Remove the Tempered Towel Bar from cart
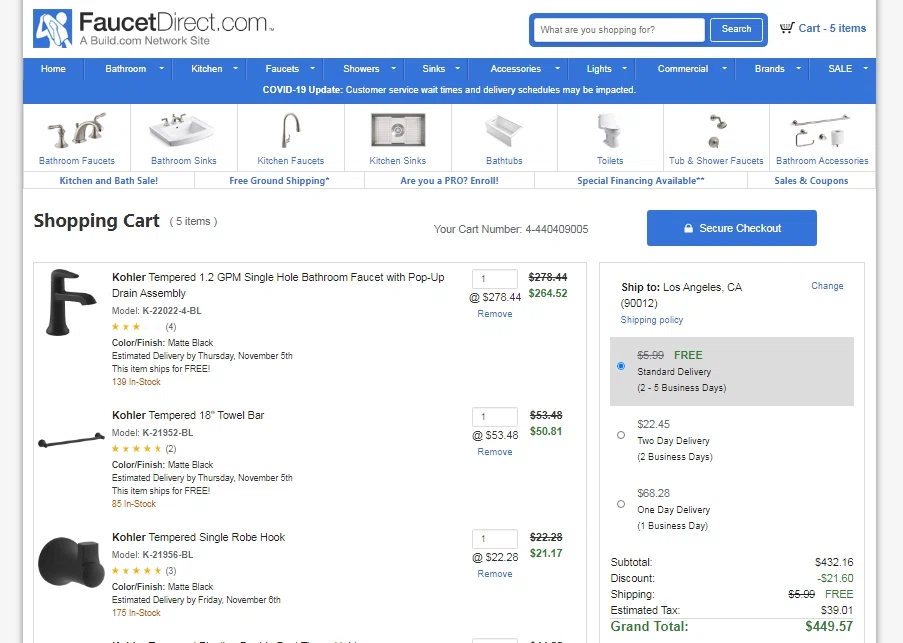903x643 pixels. point(495,452)
